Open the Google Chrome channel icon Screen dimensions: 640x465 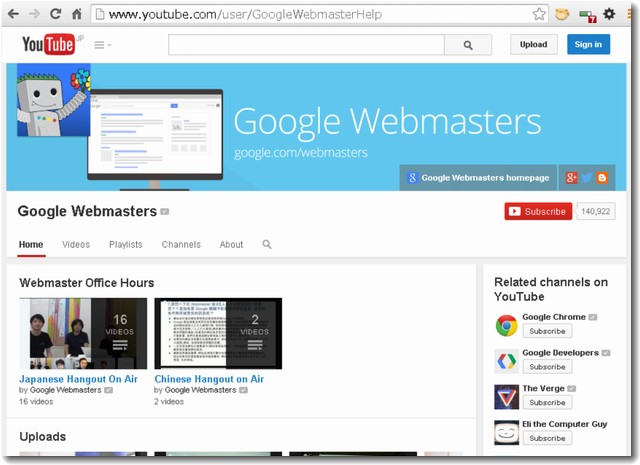click(x=506, y=325)
